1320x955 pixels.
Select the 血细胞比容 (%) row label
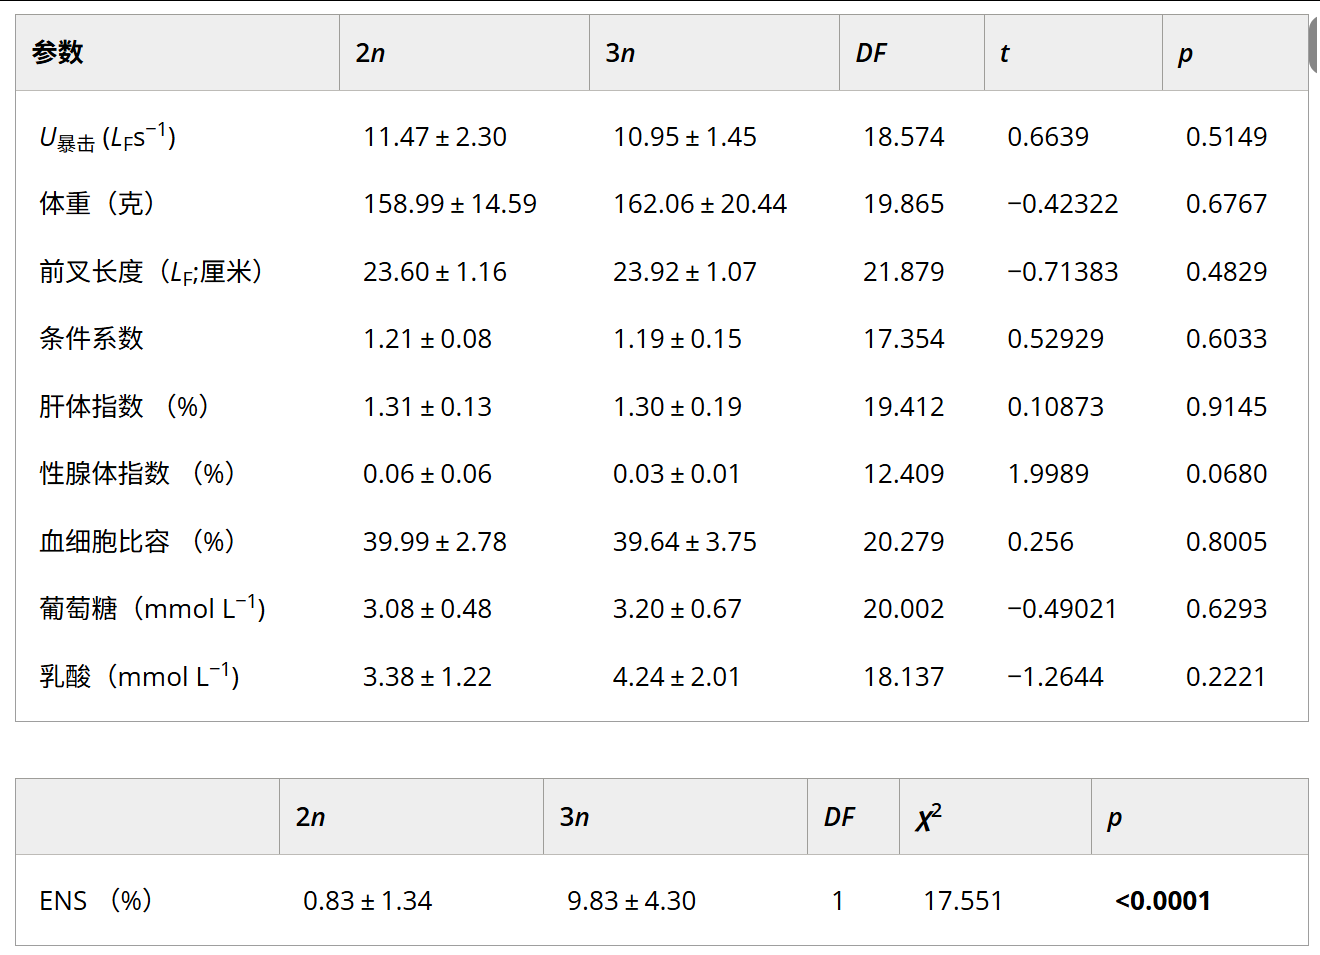pyautogui.click(x=137, y=542)
